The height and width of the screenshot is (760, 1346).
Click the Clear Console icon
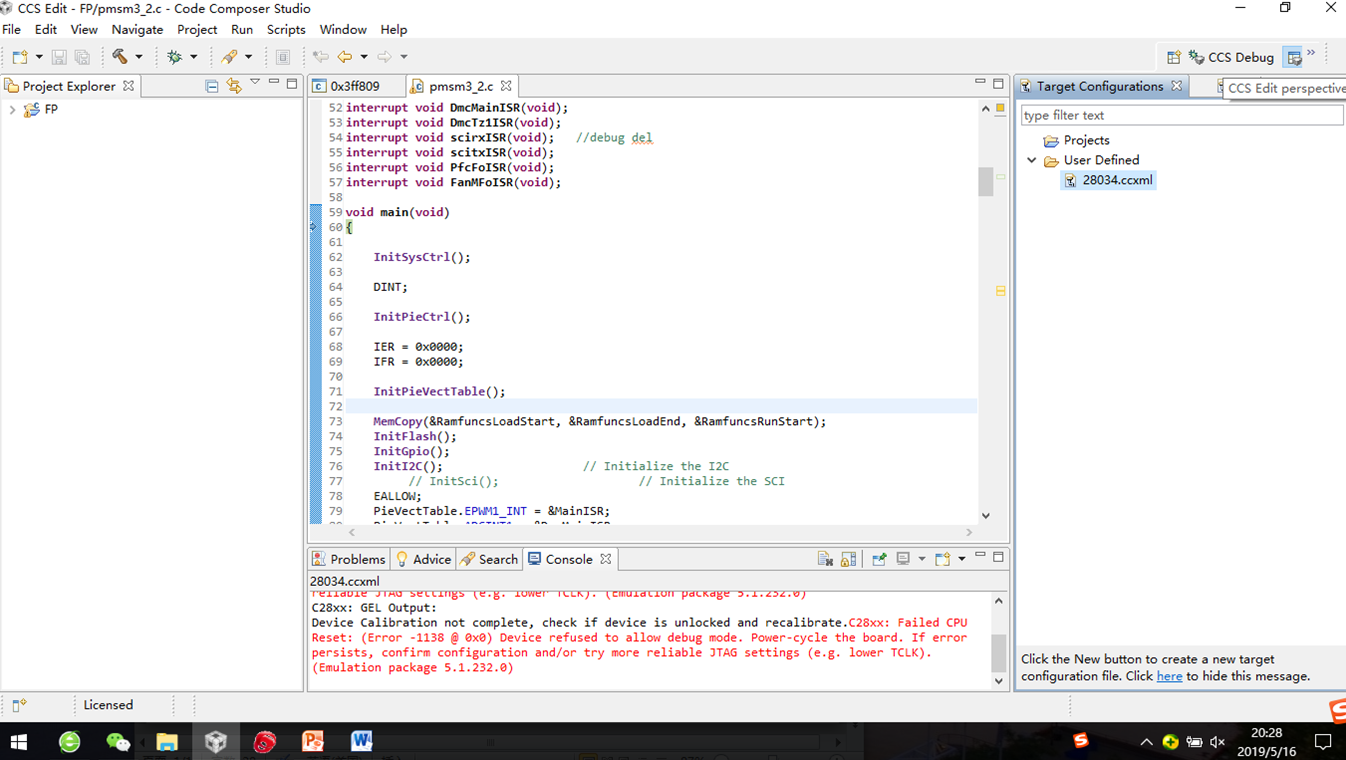pyautogui.click(x=825, y=559)
